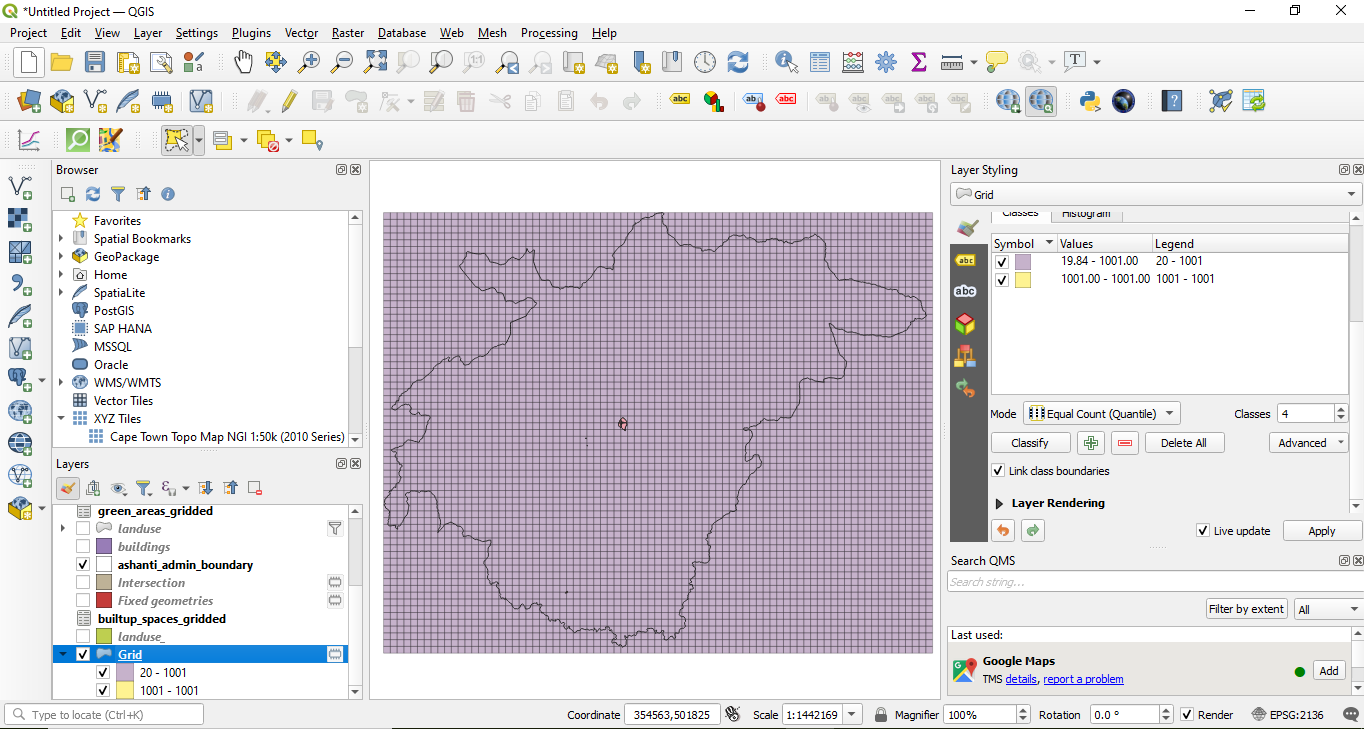Filter the Browser panel using the funnel icon

click(x=118, y=194)
